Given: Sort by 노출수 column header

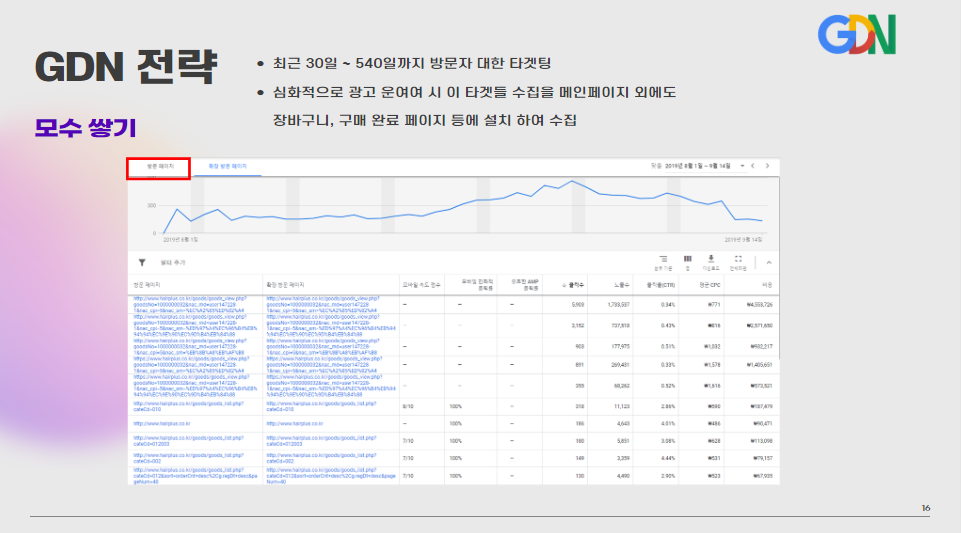Looking at the screenshot, I should point(621,285).
